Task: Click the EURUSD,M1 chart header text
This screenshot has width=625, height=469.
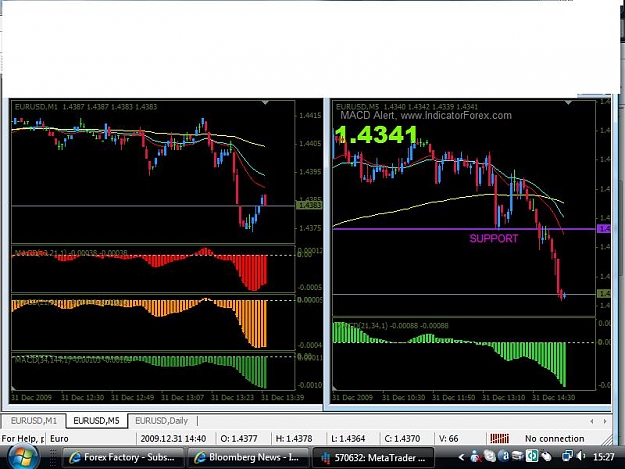Action: coord(86,107)
